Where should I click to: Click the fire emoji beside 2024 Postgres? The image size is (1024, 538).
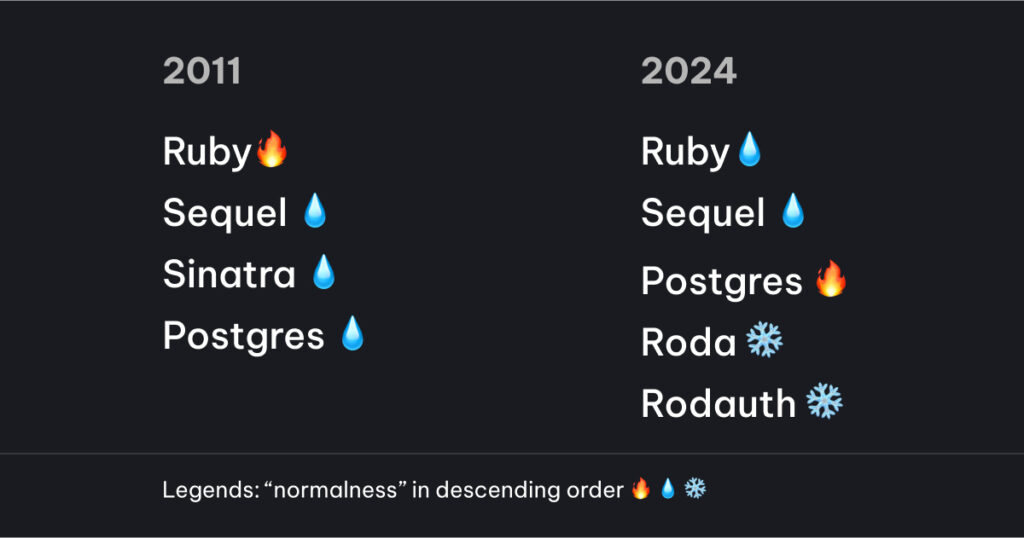[x=831, y=280]
